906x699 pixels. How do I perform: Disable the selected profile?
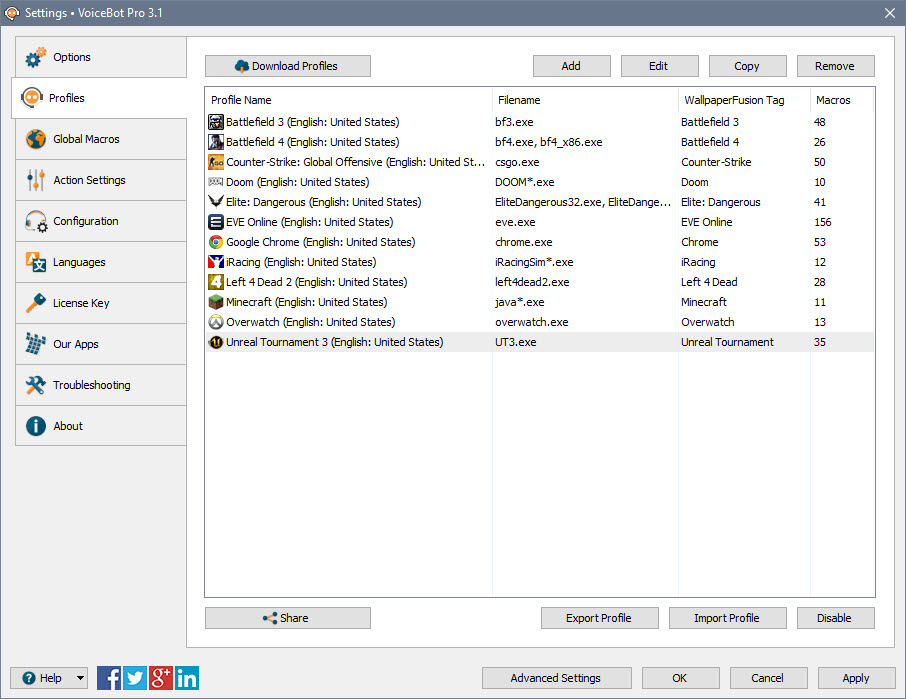835,618
